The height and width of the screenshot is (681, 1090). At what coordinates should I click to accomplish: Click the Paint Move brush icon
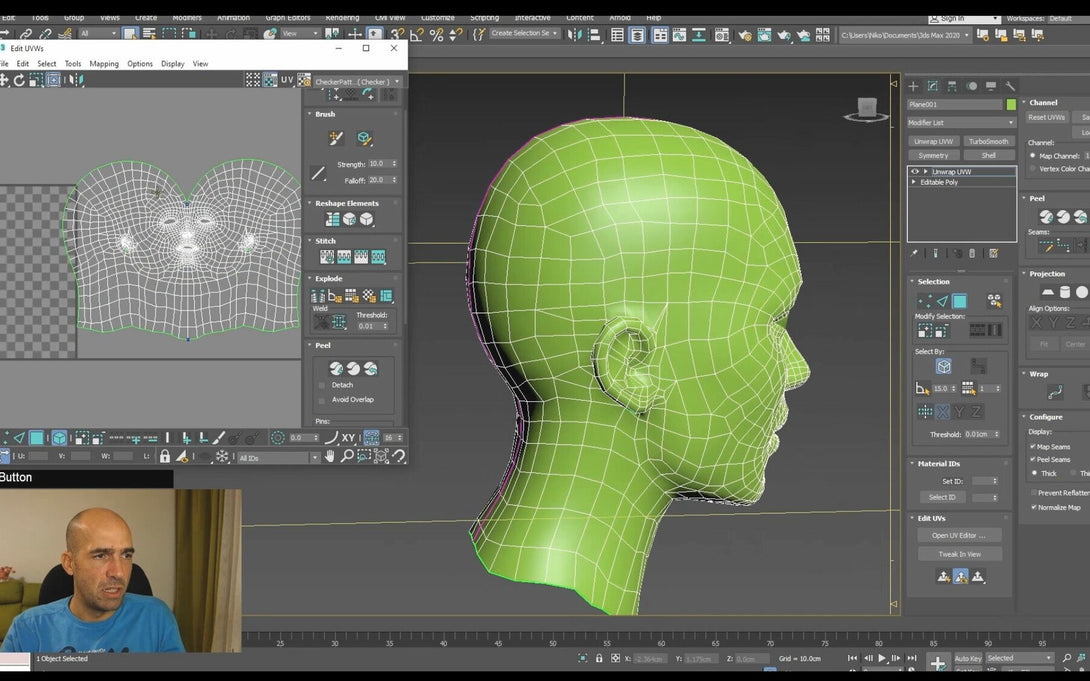tap(336, 138)
